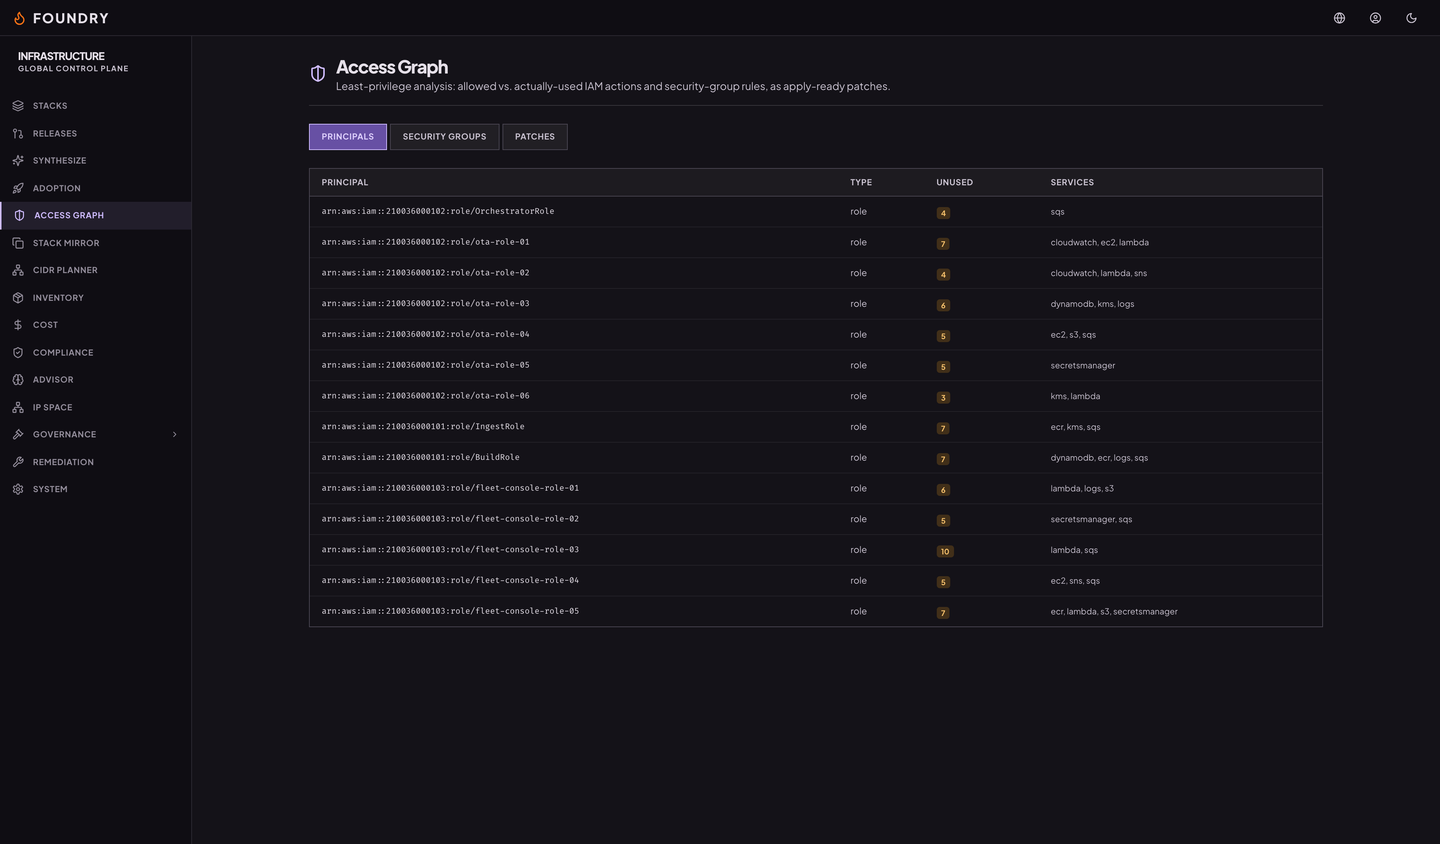
Task: Select the Principals tab
Action: tap(348, 137)
